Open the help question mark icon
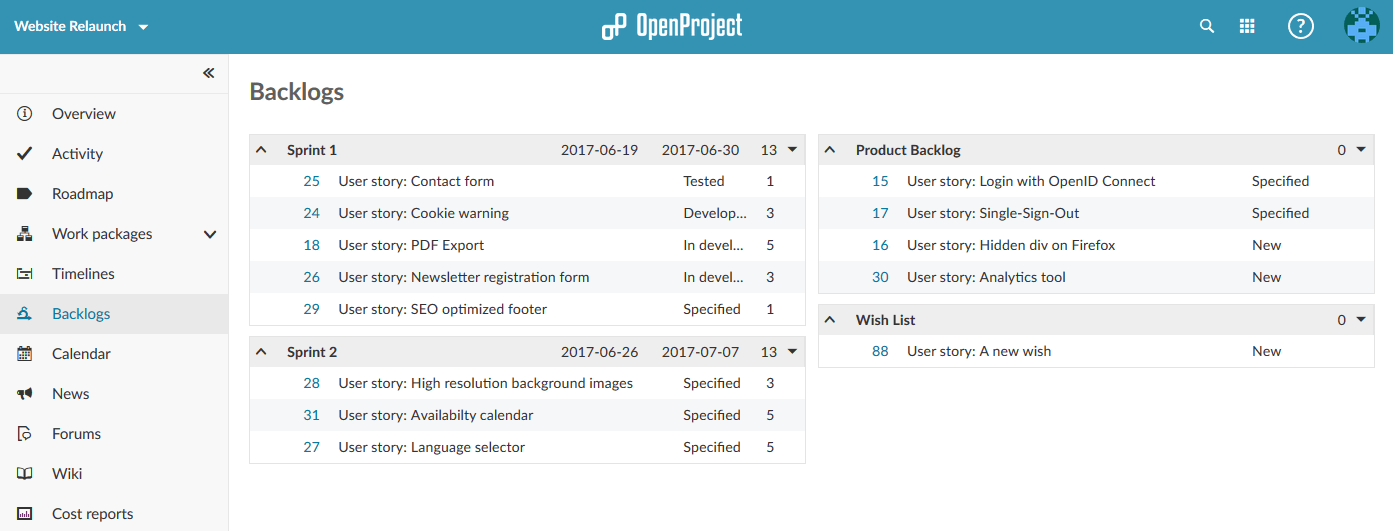Viewport: 1393px width, 531px height. click(1300, 27)
